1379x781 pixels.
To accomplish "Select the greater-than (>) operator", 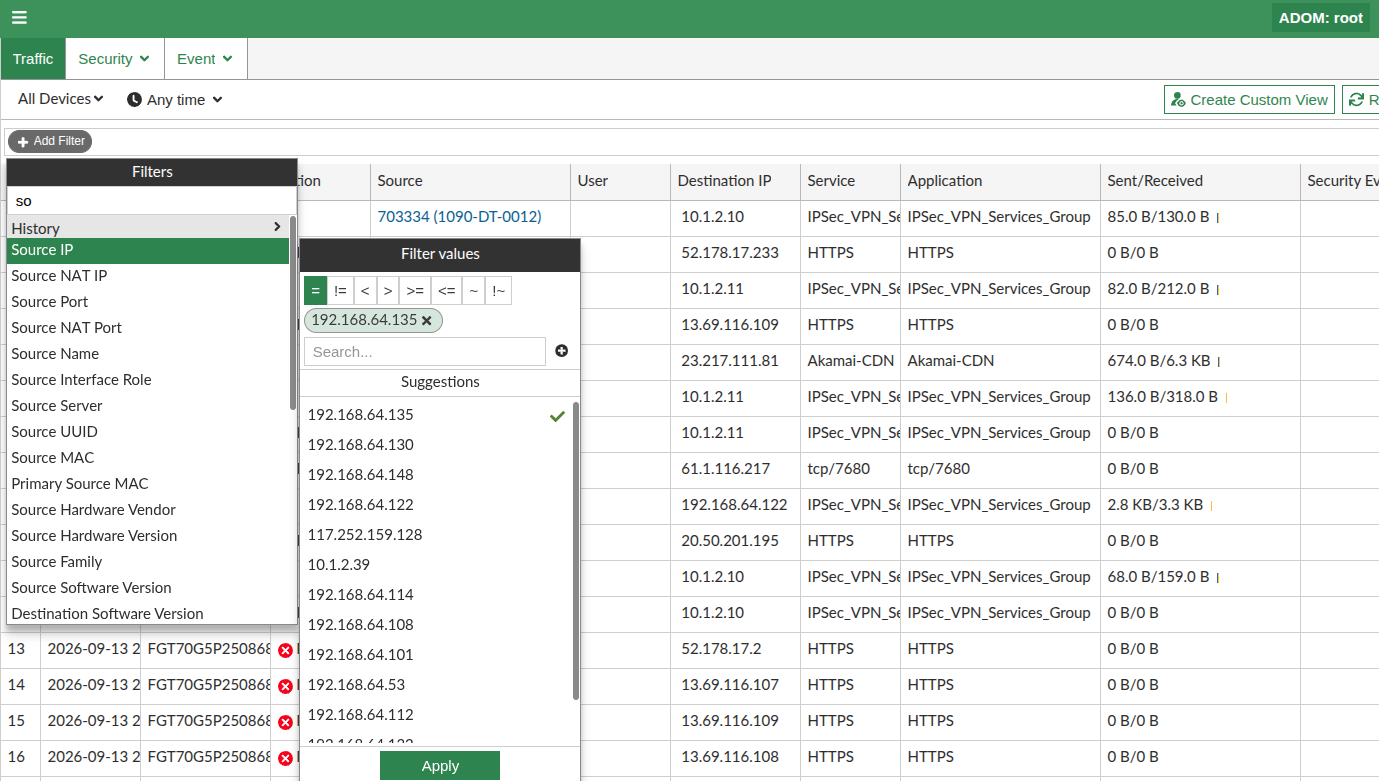I will coord(388,290).
